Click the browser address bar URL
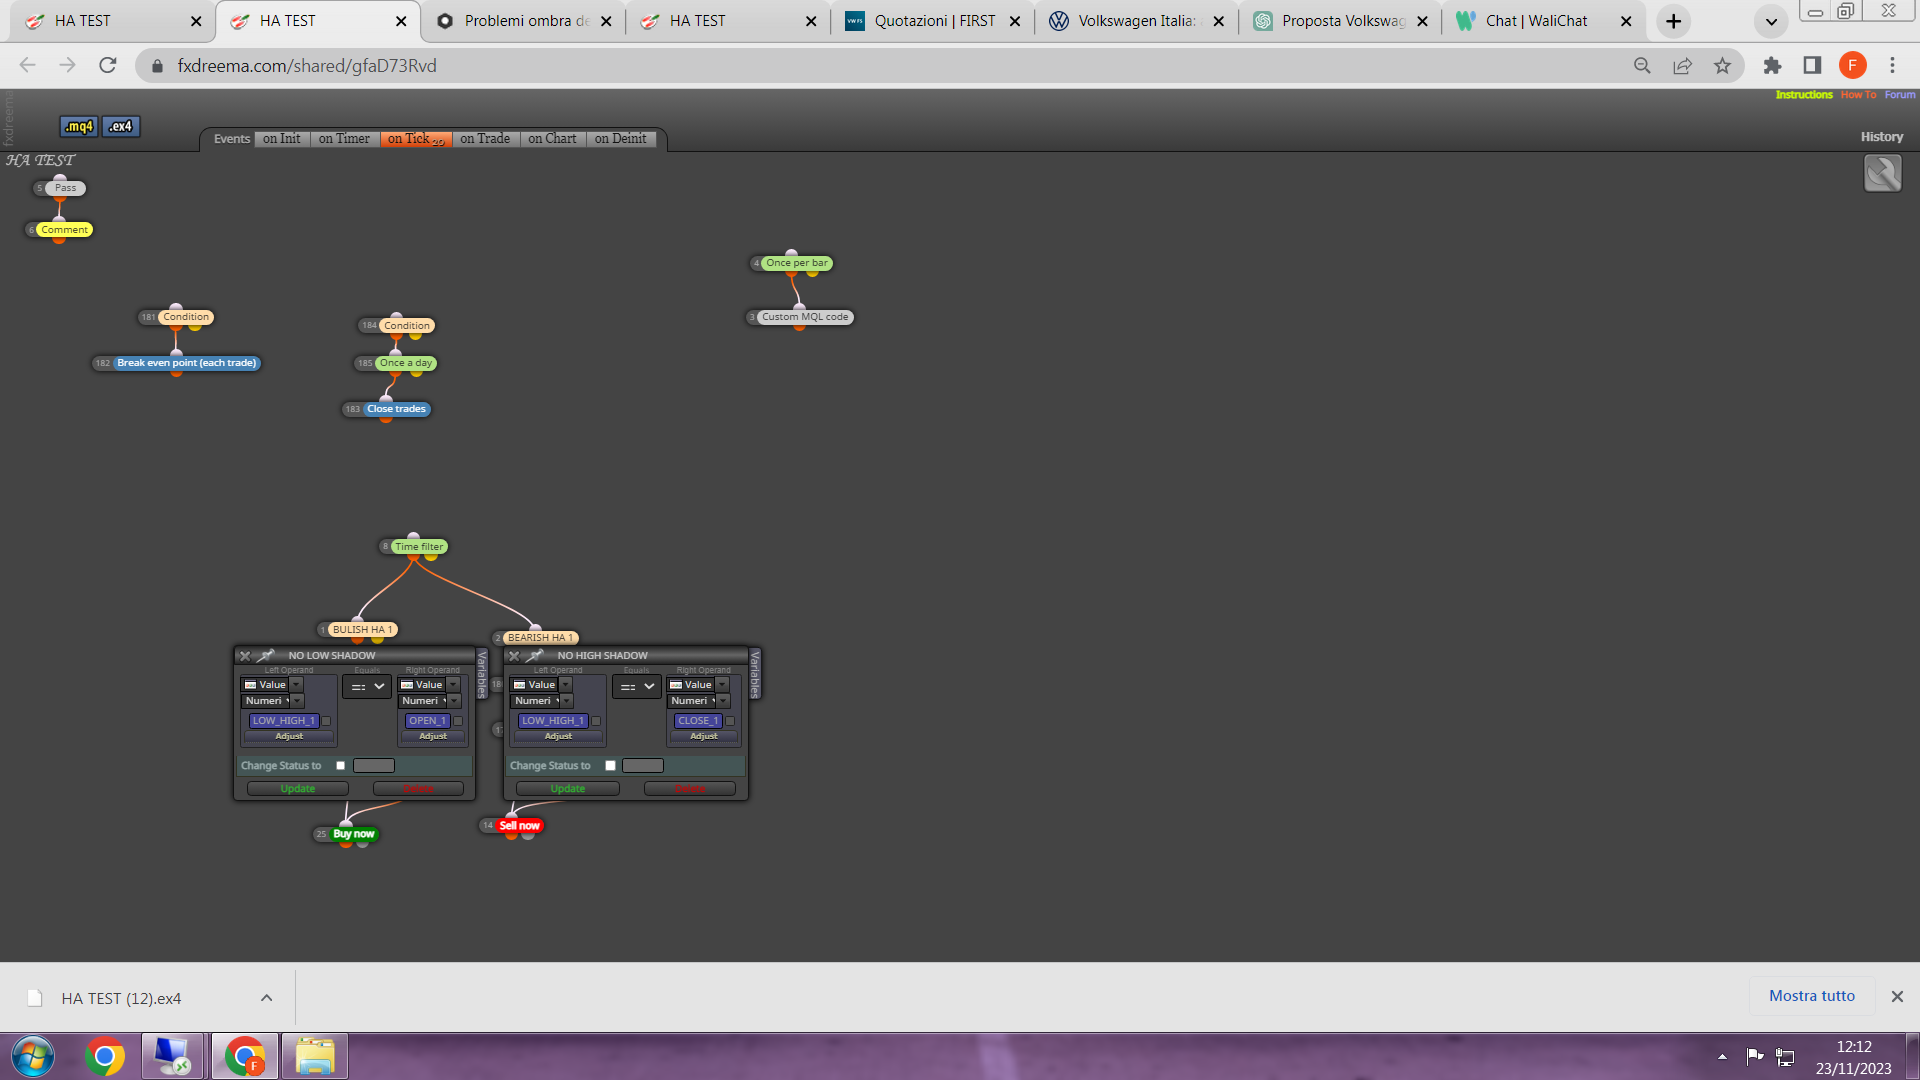 pos(307,66)
